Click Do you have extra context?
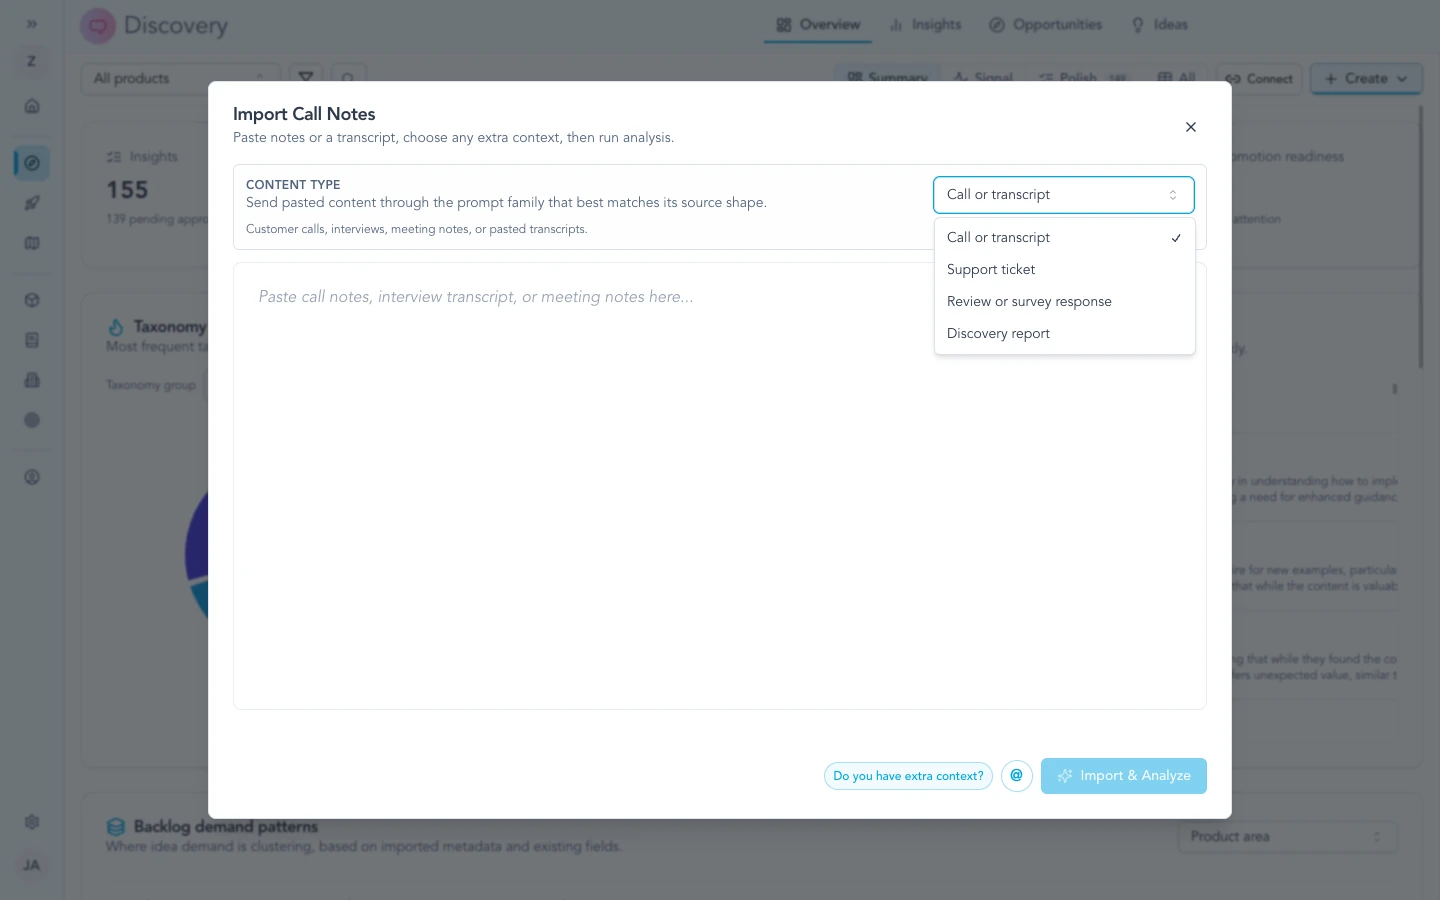Screen dimensions: 1440x900 tap(908, 776)
